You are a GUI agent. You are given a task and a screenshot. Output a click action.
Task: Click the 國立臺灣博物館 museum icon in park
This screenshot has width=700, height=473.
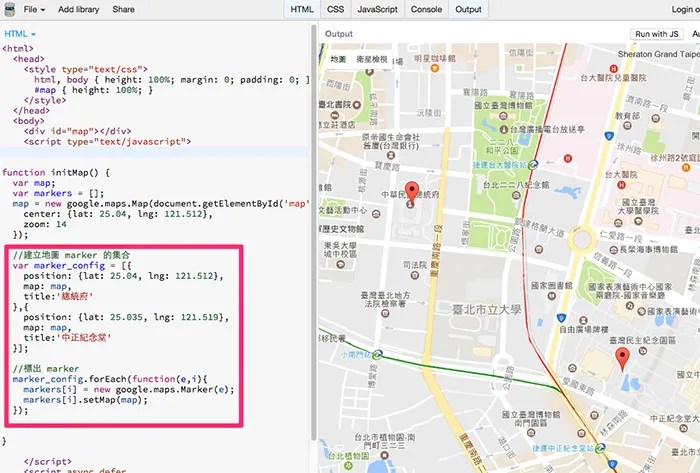(504, 116)
